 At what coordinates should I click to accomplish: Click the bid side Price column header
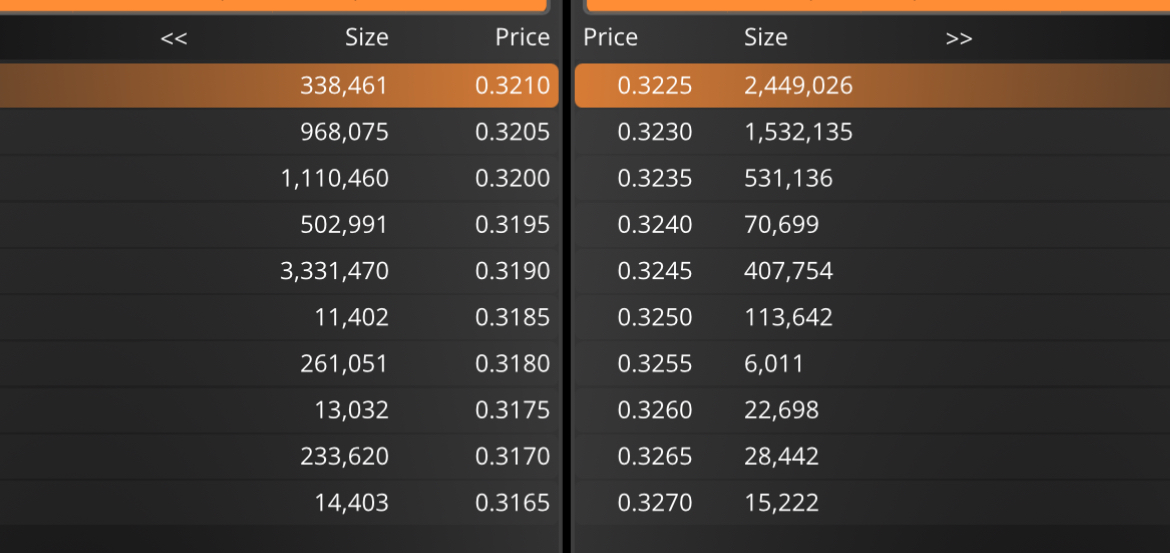click(522, 37)
